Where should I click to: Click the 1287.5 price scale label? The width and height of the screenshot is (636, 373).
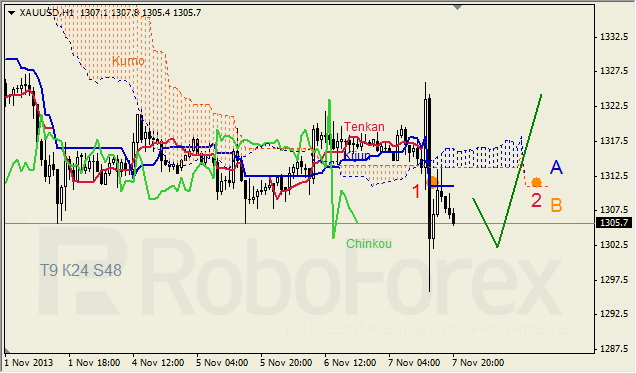(614, 348)
